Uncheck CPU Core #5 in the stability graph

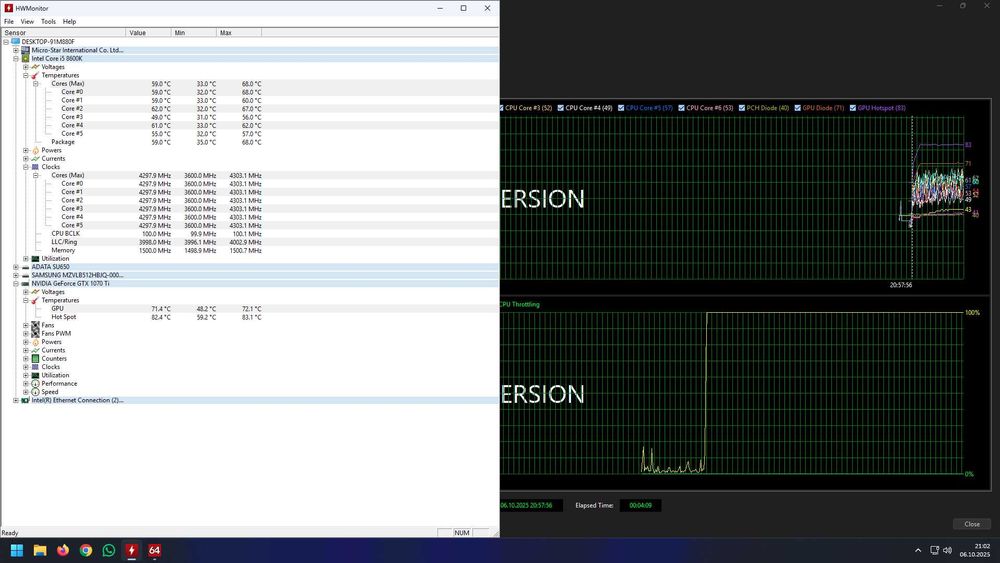coord(621,108)
